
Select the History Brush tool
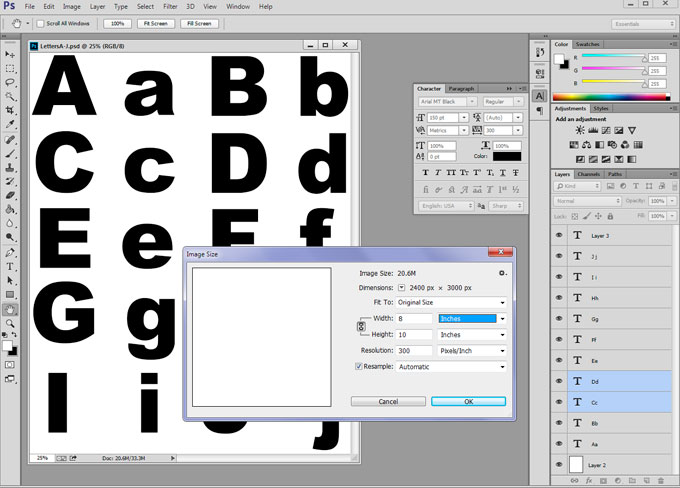pyautogui.click(x=10, y=181)
